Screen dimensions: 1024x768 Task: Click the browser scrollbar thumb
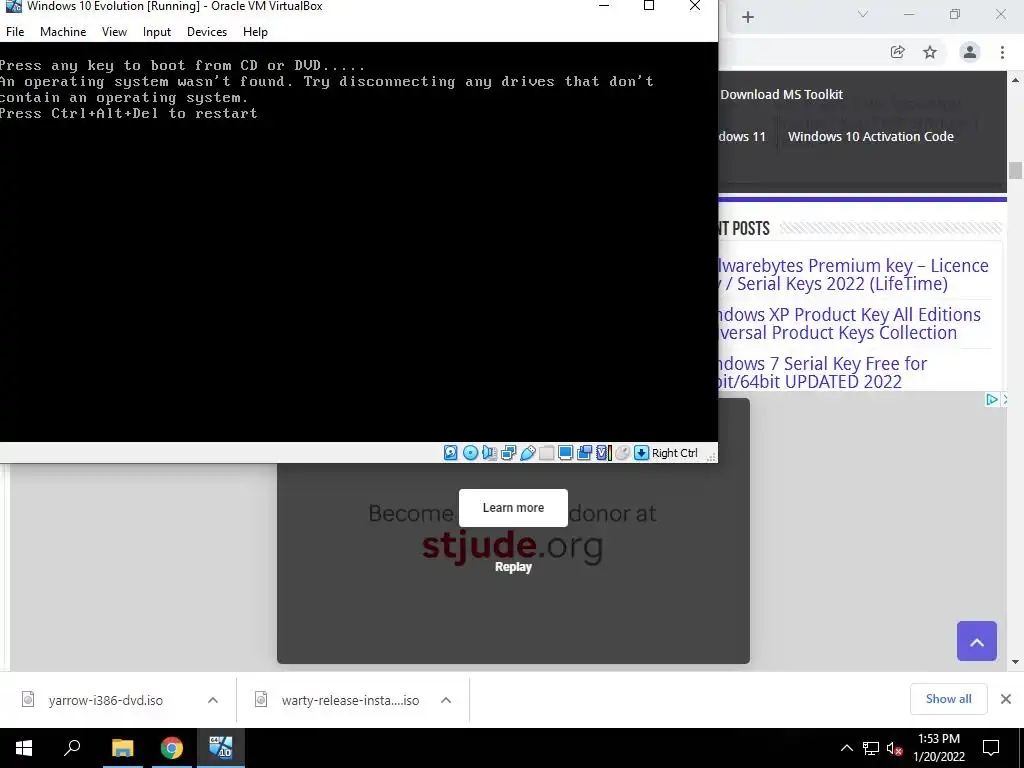point(1015,170)
